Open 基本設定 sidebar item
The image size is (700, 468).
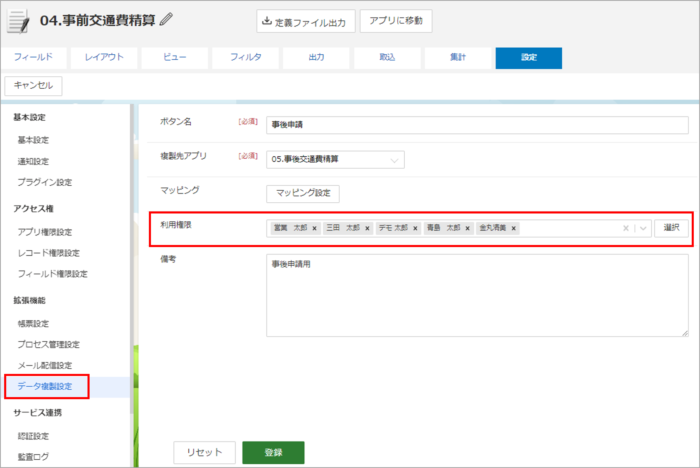pos(33,140)
